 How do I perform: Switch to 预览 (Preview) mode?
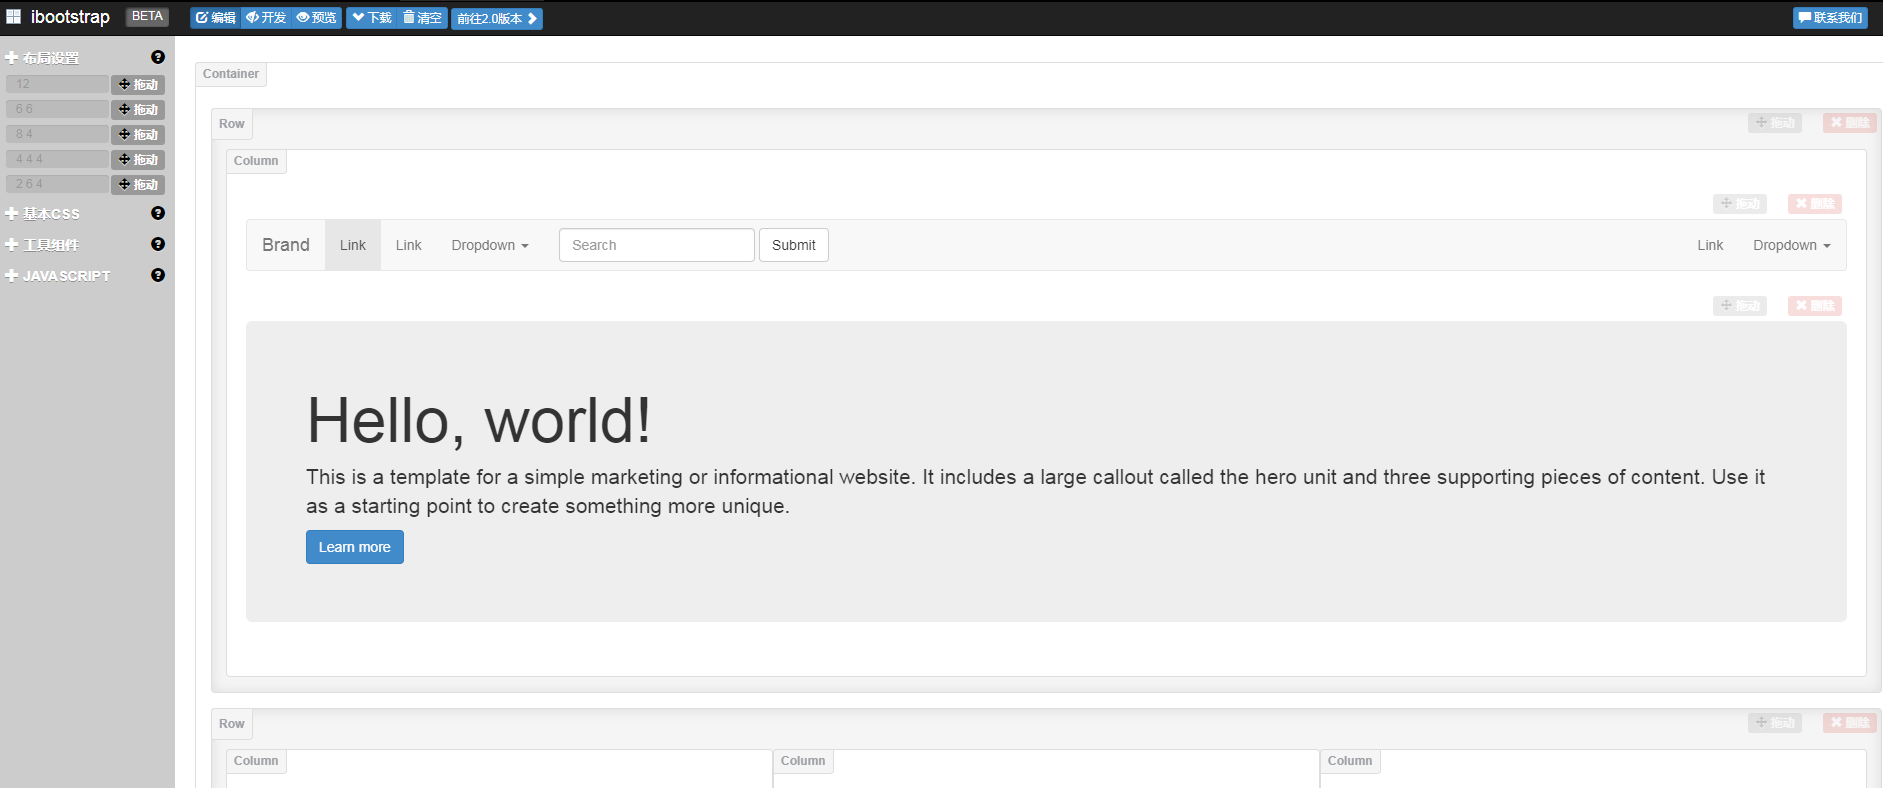(317, 18)
